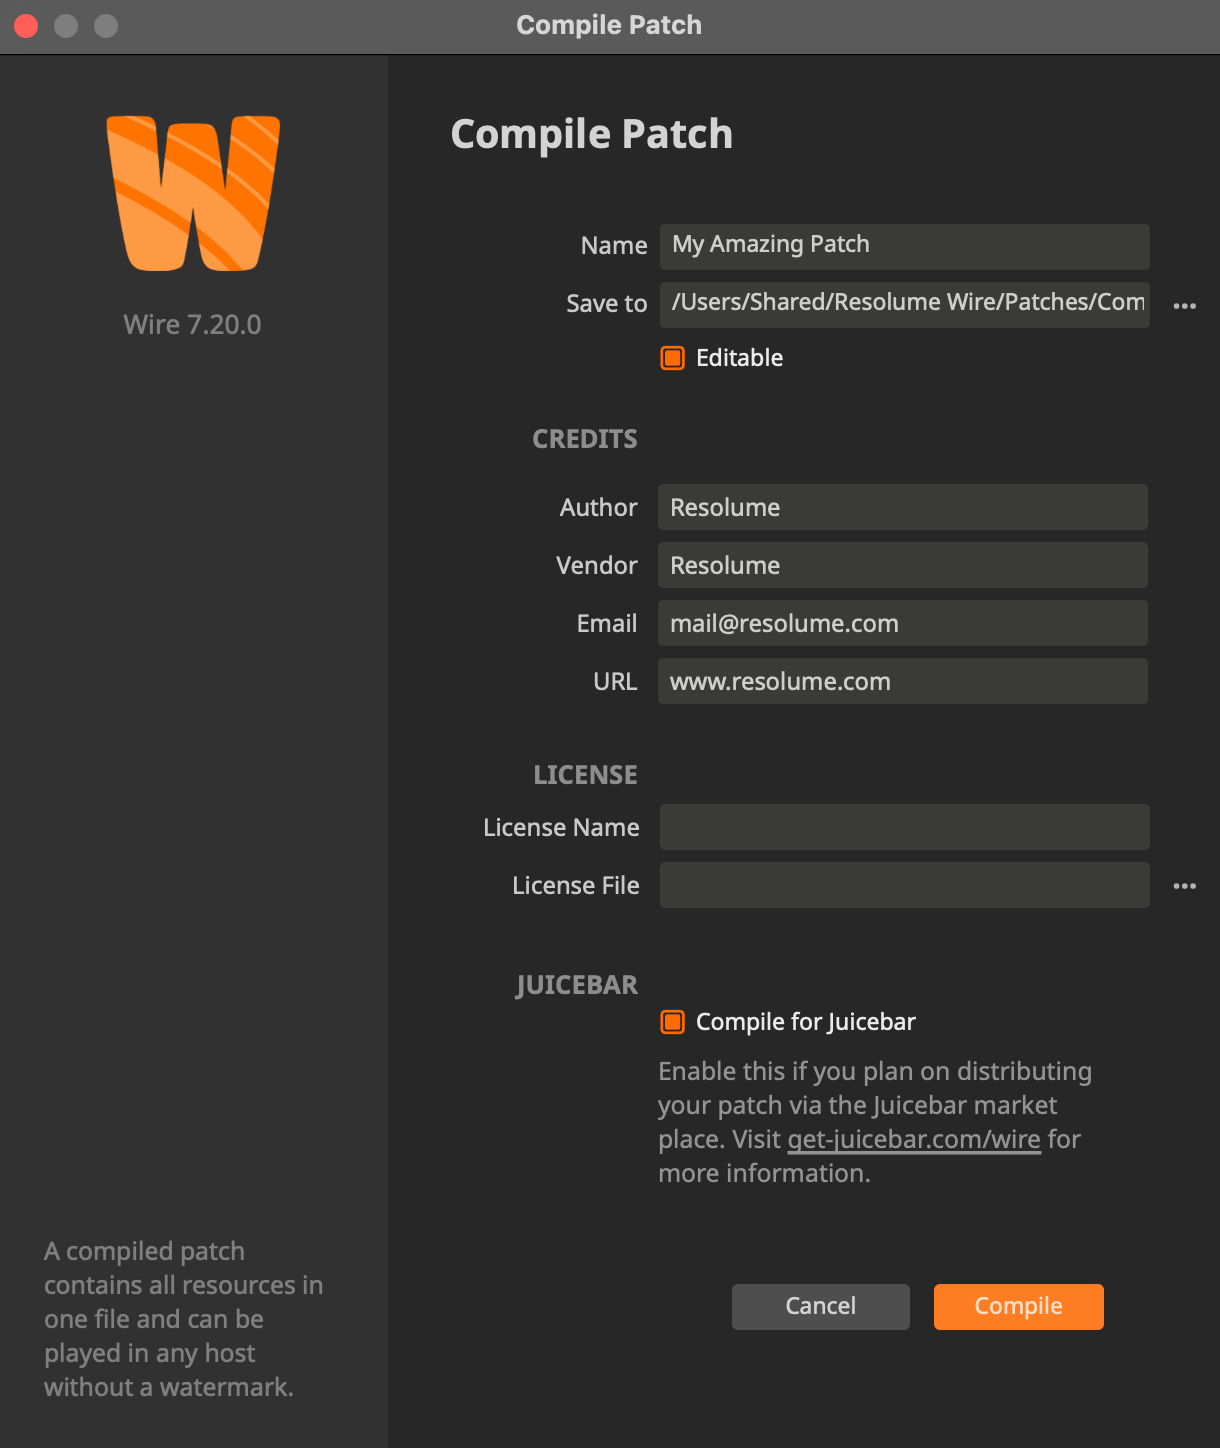This screenshot has height=1448, width=1220.
Task: Click the orange Wire logo
Action: pos(193,193)
